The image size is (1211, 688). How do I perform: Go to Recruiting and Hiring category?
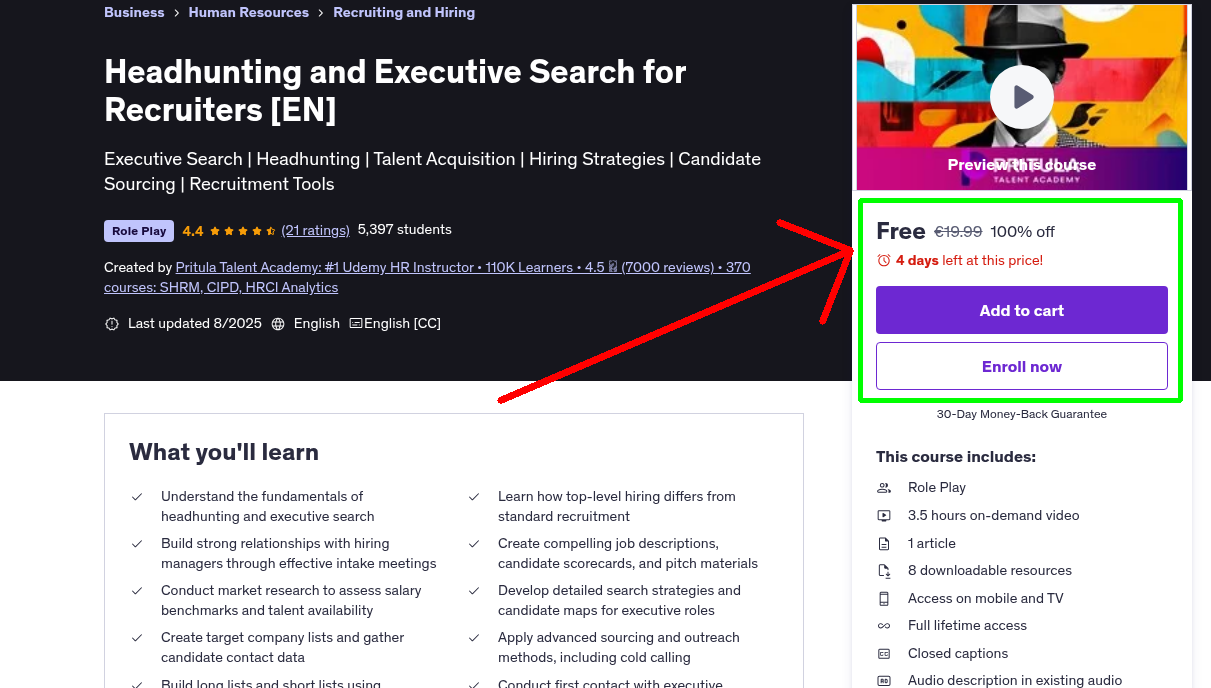point(404,13)
